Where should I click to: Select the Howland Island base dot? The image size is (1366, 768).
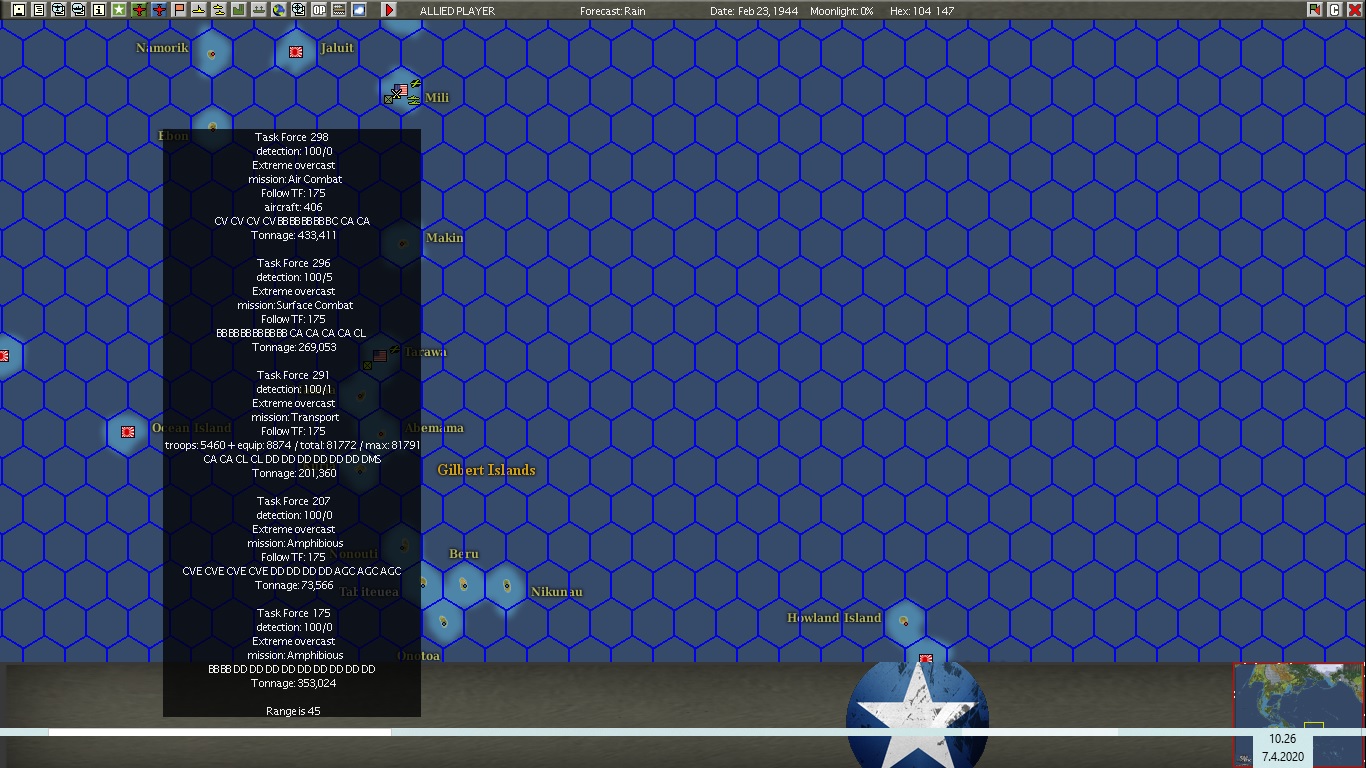pyautogui.click(x=904, y=622)
